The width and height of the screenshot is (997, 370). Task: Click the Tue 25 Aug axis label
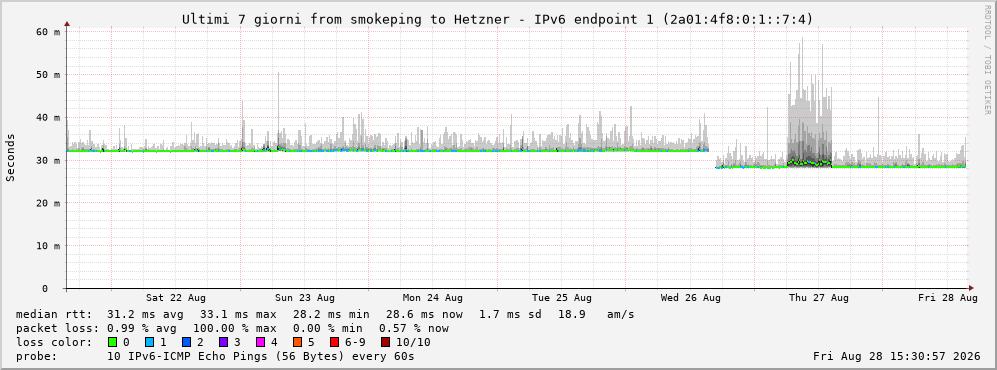(x=561, y=298)
